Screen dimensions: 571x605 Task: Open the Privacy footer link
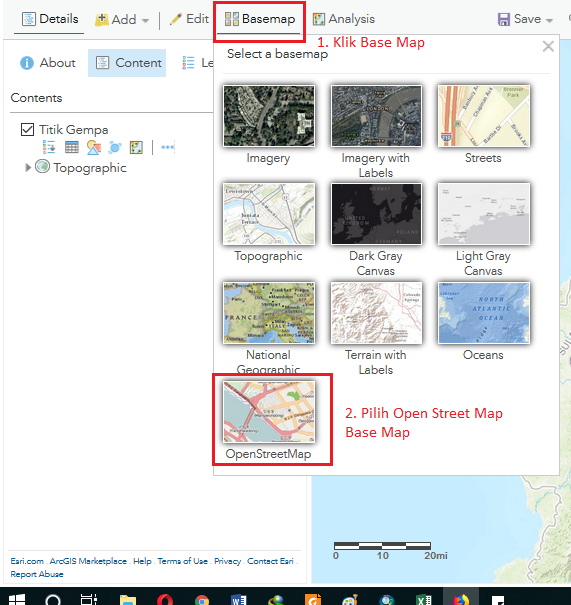(x=227, y=561)
